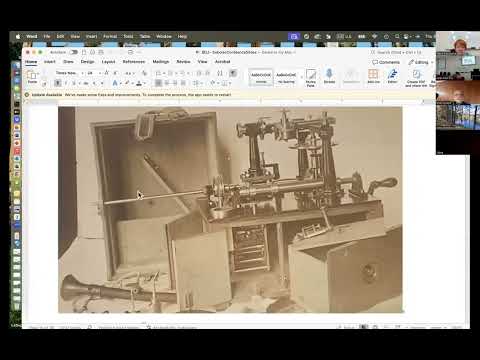This screenshot has width=480, height=360.
Task: Toggle the AutoSave switch
Action: [x=74, y=52]
